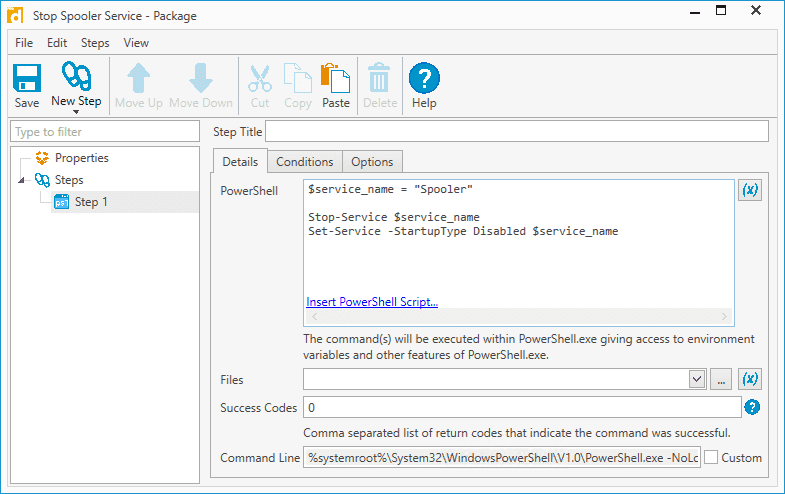Screen dimensions: 785x494
Task: Click the PowerShell step icon next to Step 1
Action: (x=62, y=202)
